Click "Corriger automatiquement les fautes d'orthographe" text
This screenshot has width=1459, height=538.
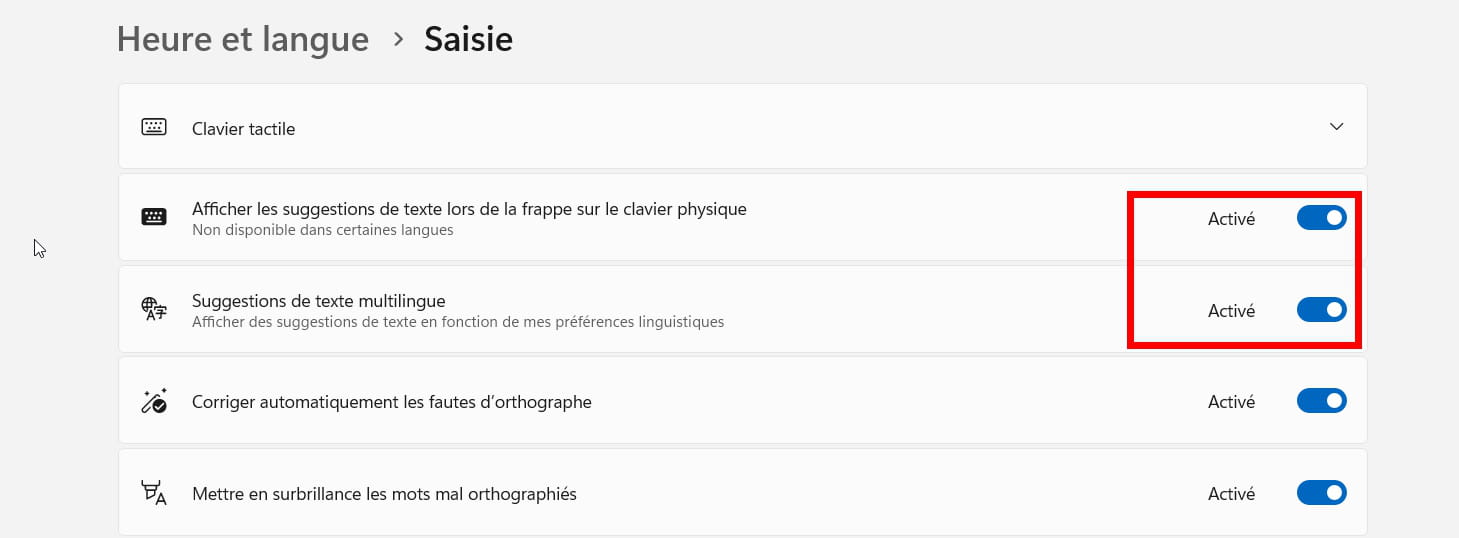[x=391, y=402]
